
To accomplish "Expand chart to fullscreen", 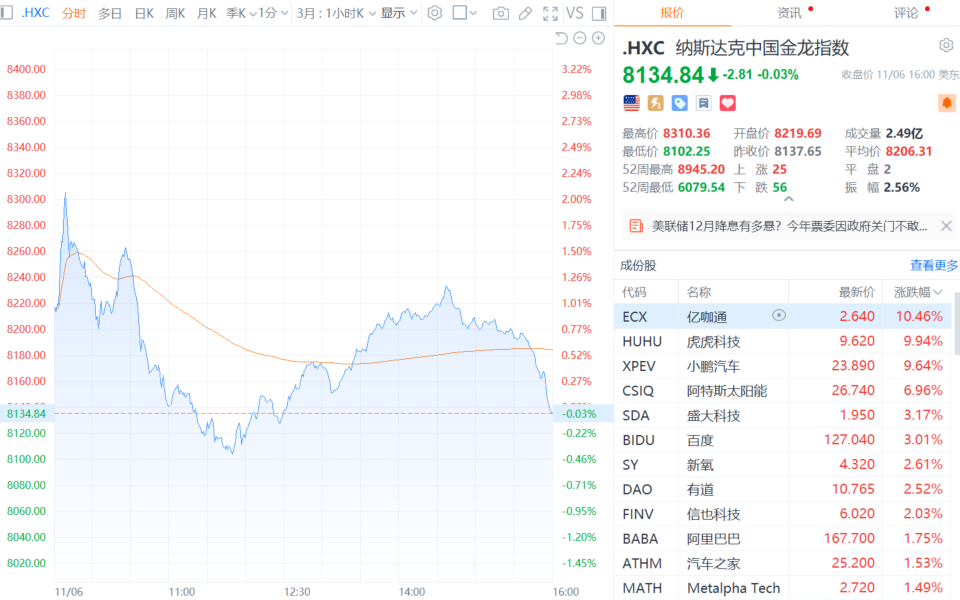I will click(550, 13).
